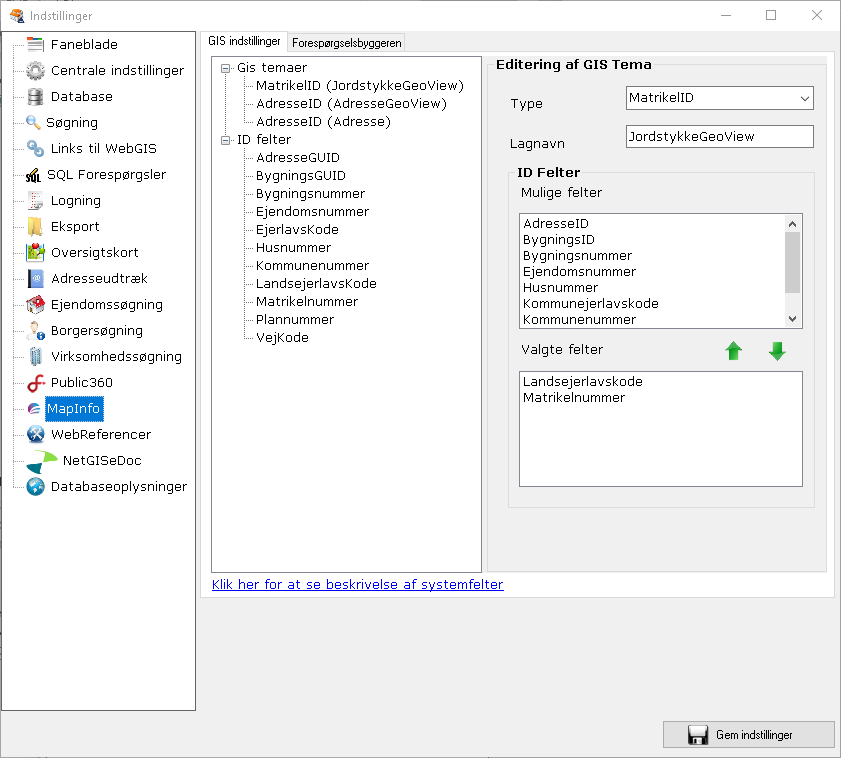Click the green down arrow above Valgte felter
The width and height of the screenshot is (841, 758).
pos(777,351)
